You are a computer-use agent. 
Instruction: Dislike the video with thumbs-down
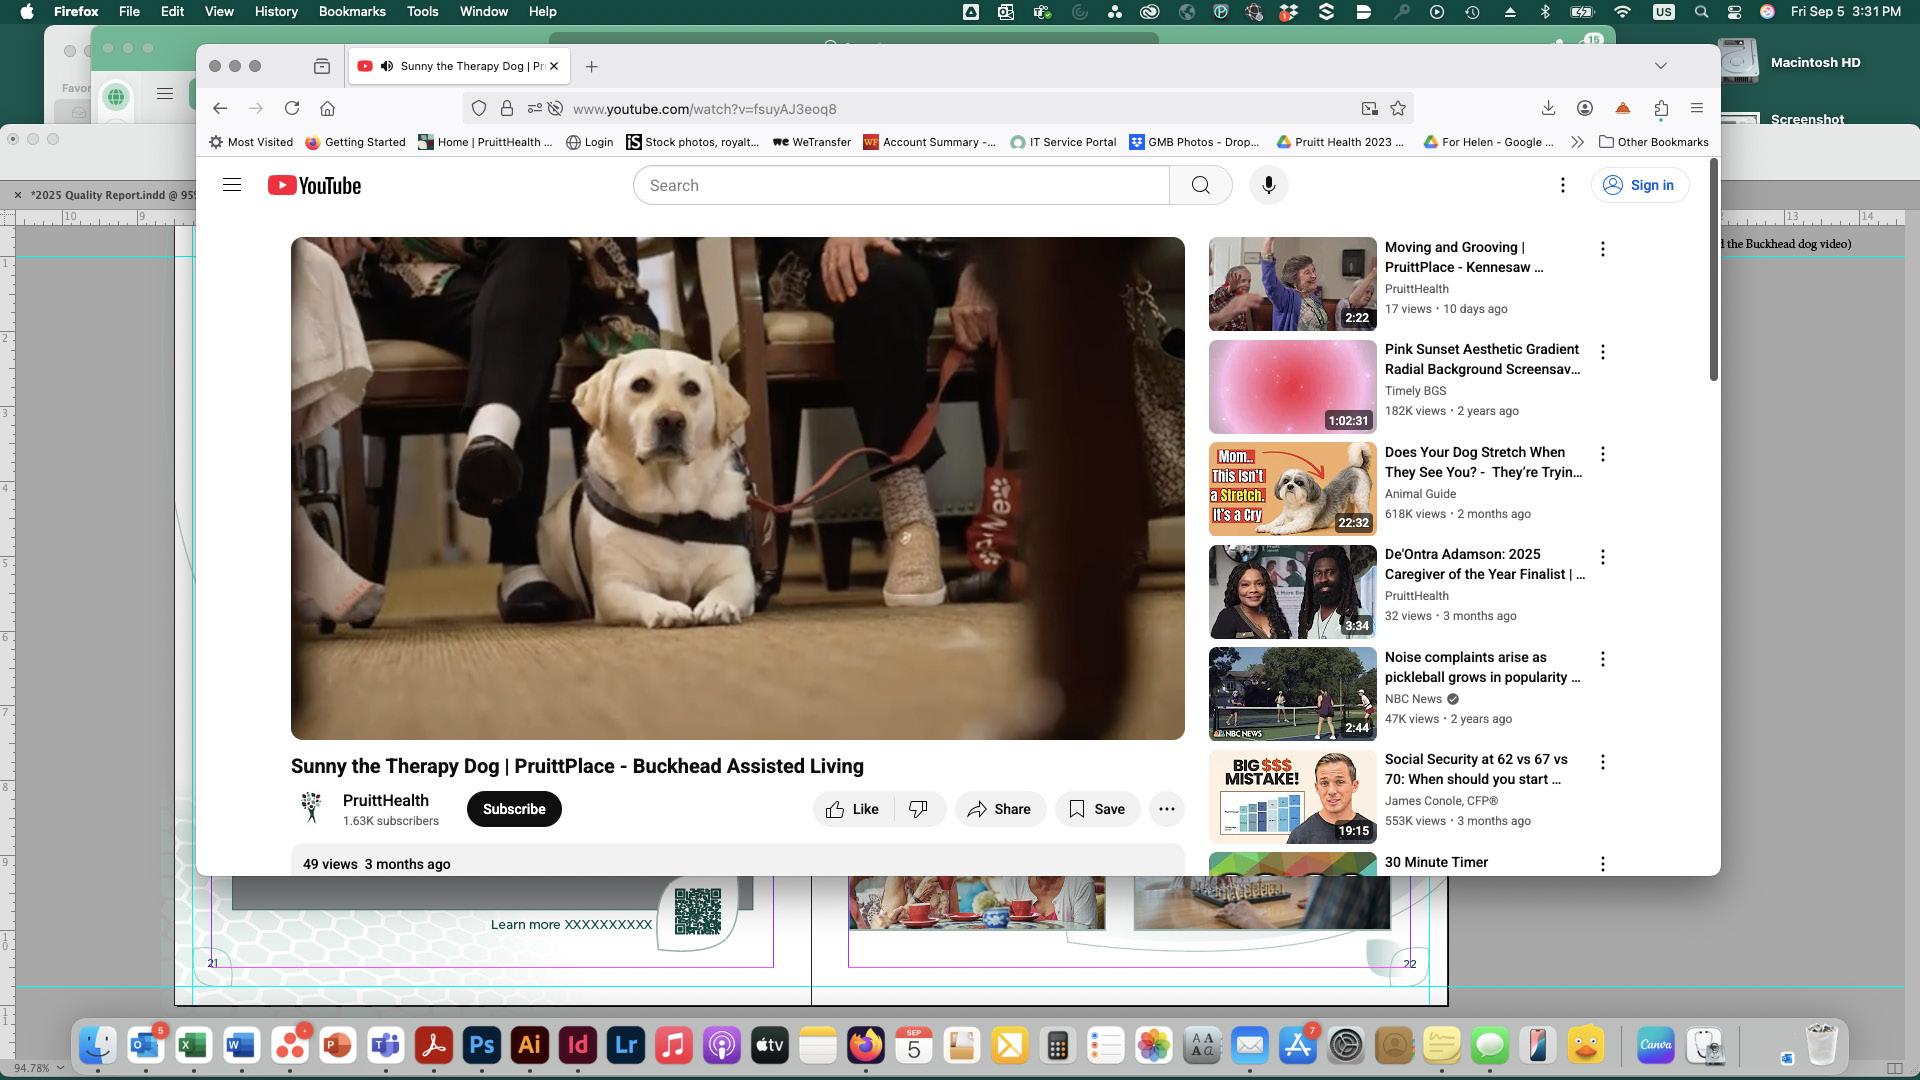coord(918,809)
